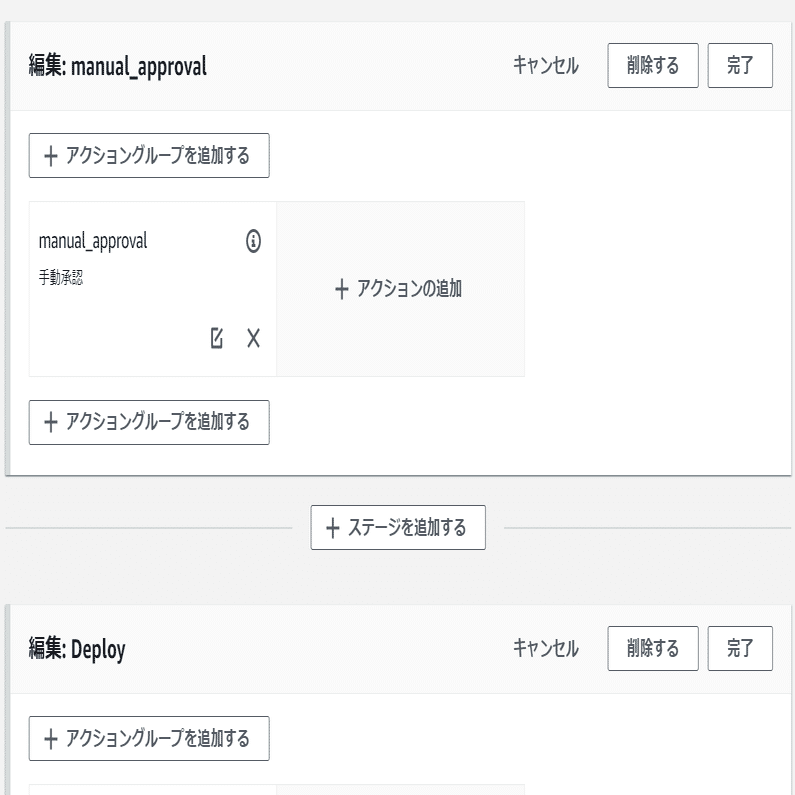795x795 pixels.
Task: Click the partially visible Deploy action card
Action: pyautogui.click(x=152, y=789)
